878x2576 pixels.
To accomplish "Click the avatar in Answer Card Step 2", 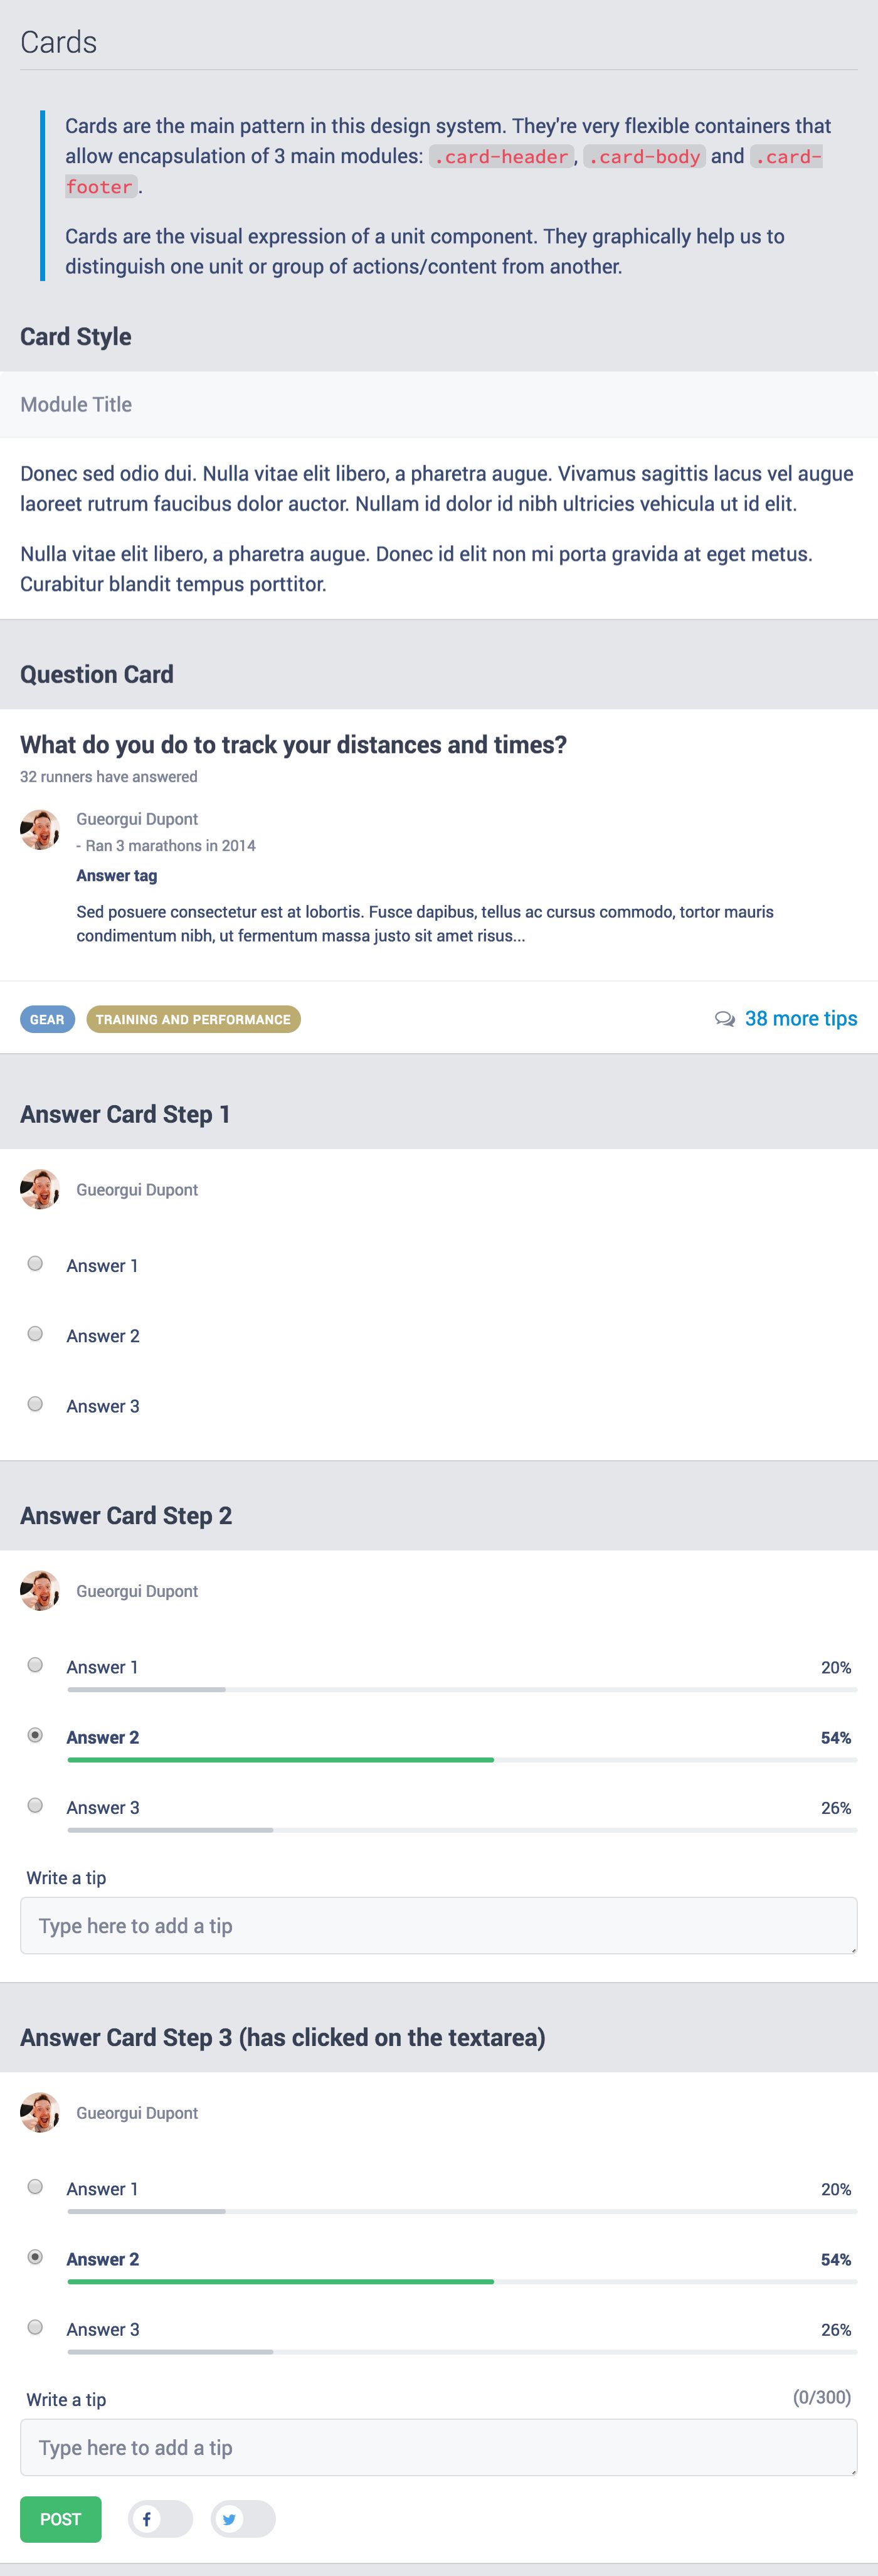I will [40, 1590].
